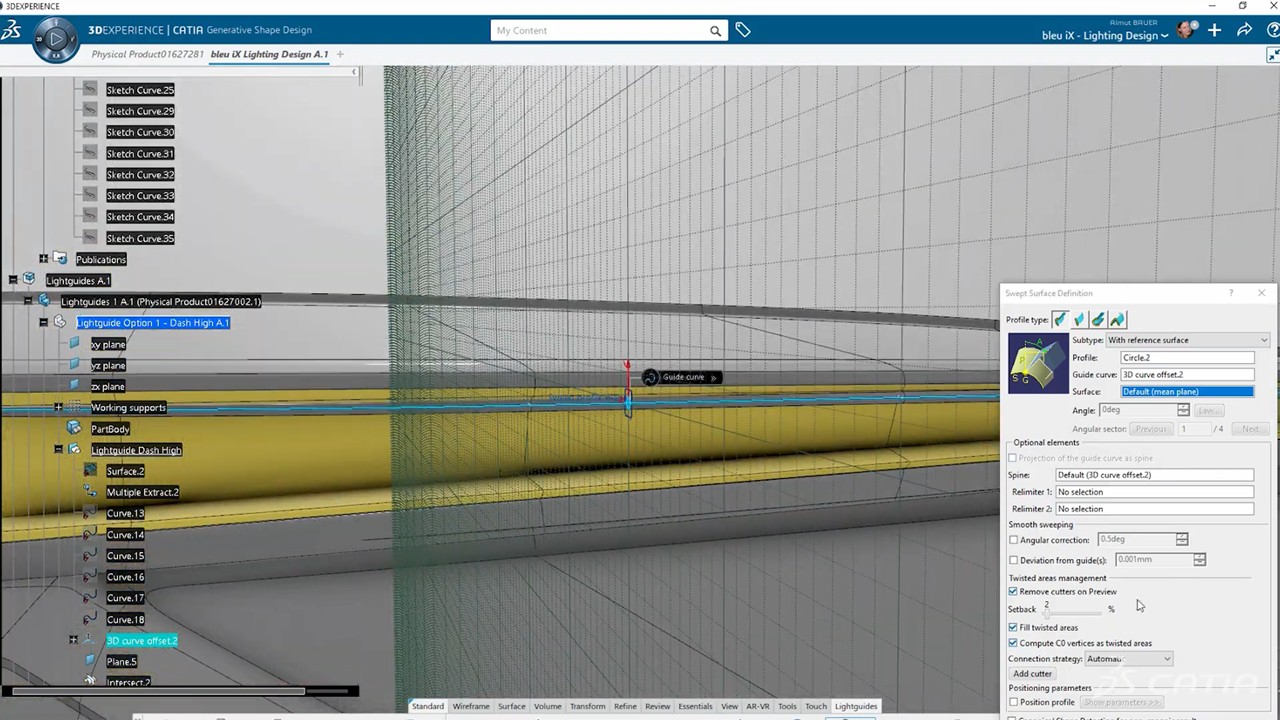This screenshot has height=720, width=1280.
Task: Click the search magnifier icon
Action: [x=715, y=31]
